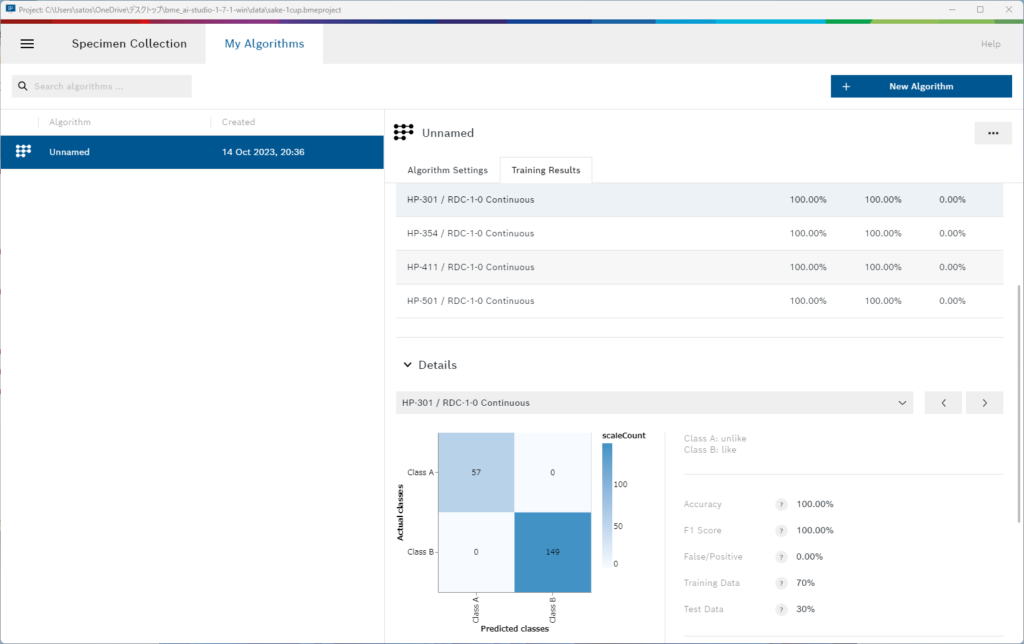Create a New Algorithm
This screenshot has height=644, width=1024.
click(x=920, y=87)
